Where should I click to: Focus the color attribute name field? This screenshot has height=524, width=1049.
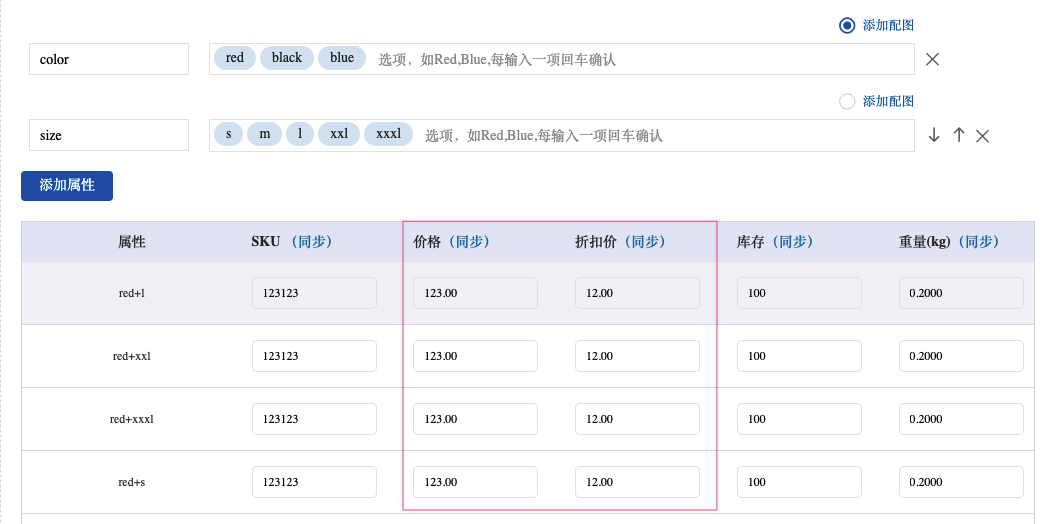109,59
